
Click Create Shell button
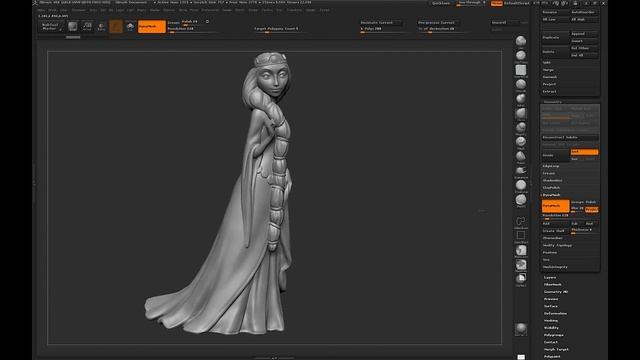(556, 231)
